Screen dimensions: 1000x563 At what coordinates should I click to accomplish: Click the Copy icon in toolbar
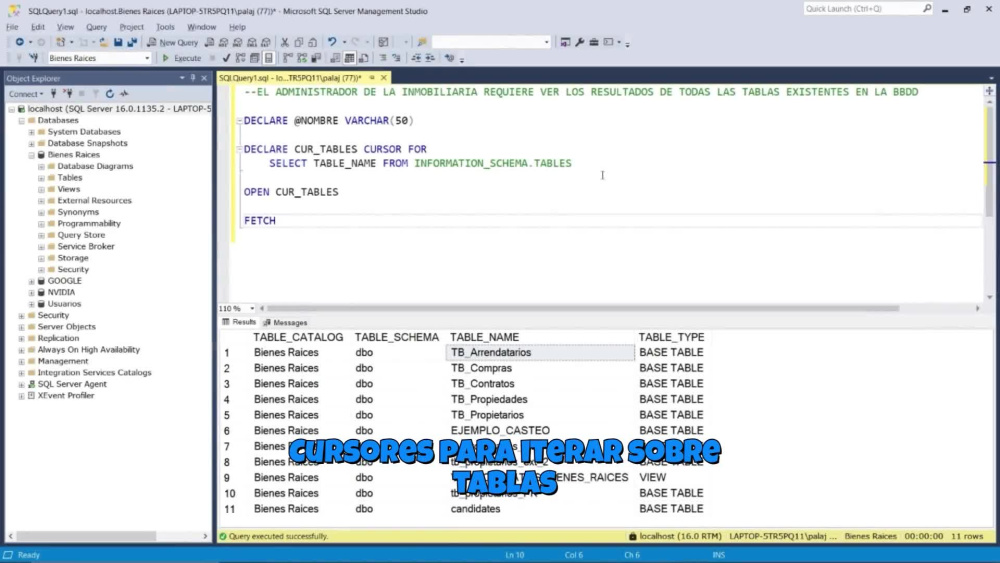(x=298, y=42)
